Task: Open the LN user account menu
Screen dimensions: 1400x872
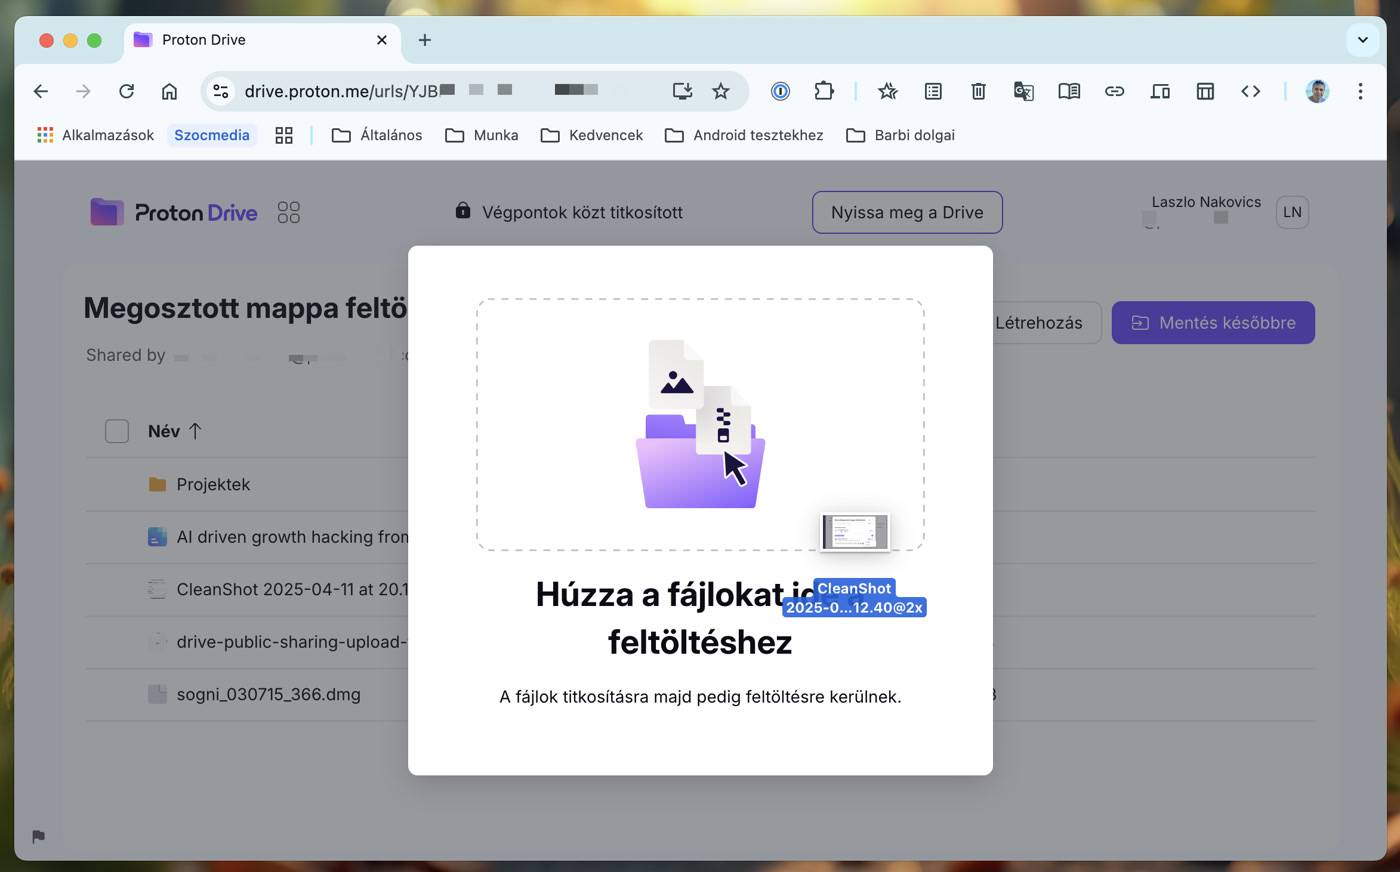Action: 1292,212
